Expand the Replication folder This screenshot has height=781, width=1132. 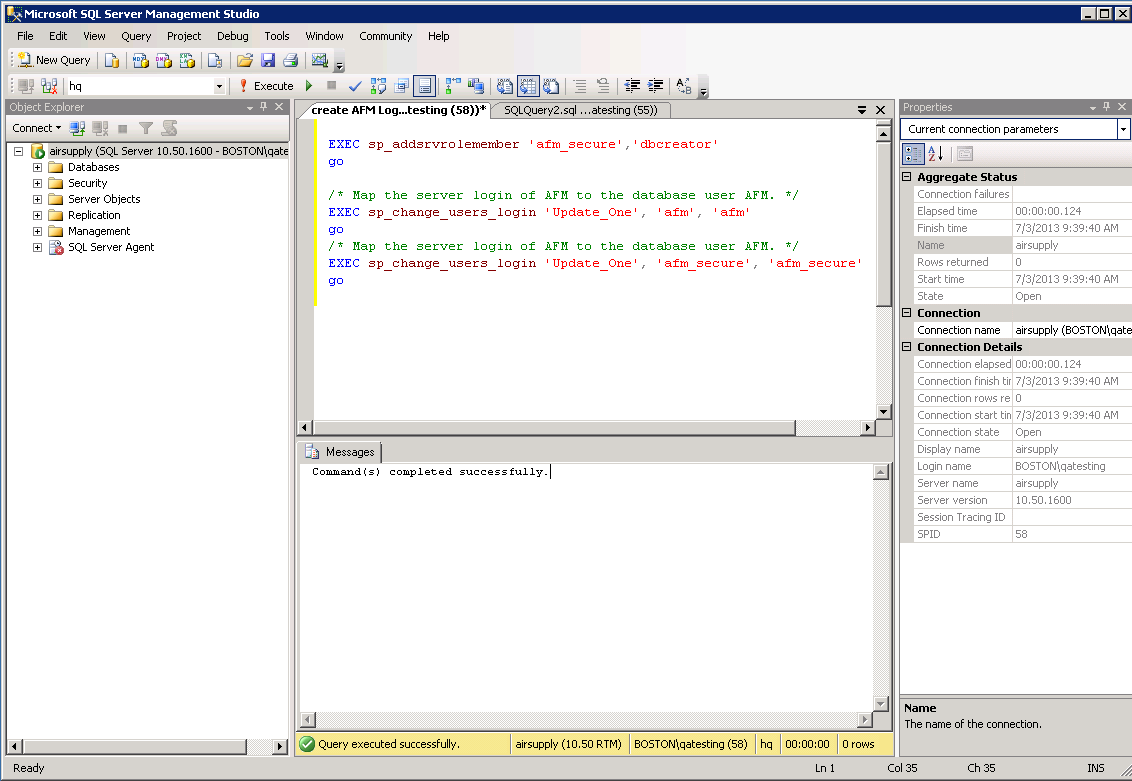(x=38, y=215)
